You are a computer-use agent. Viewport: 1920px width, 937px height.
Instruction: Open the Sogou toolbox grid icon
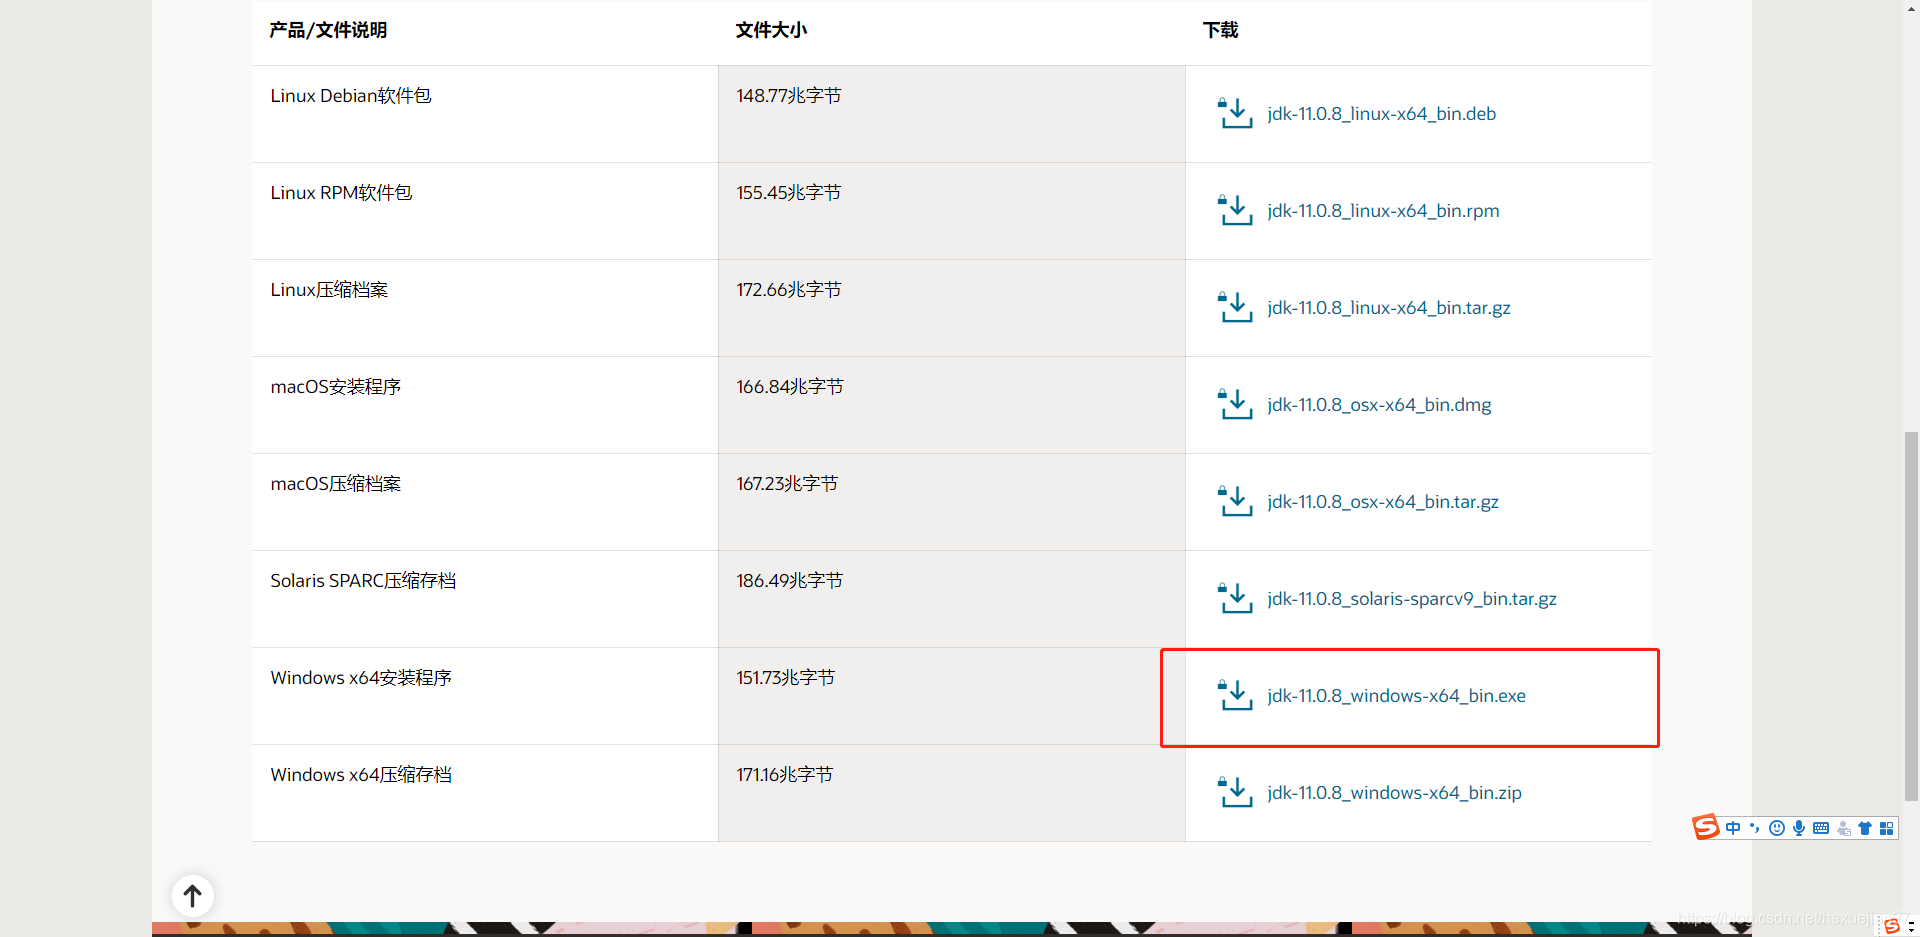click(1887, 828)
